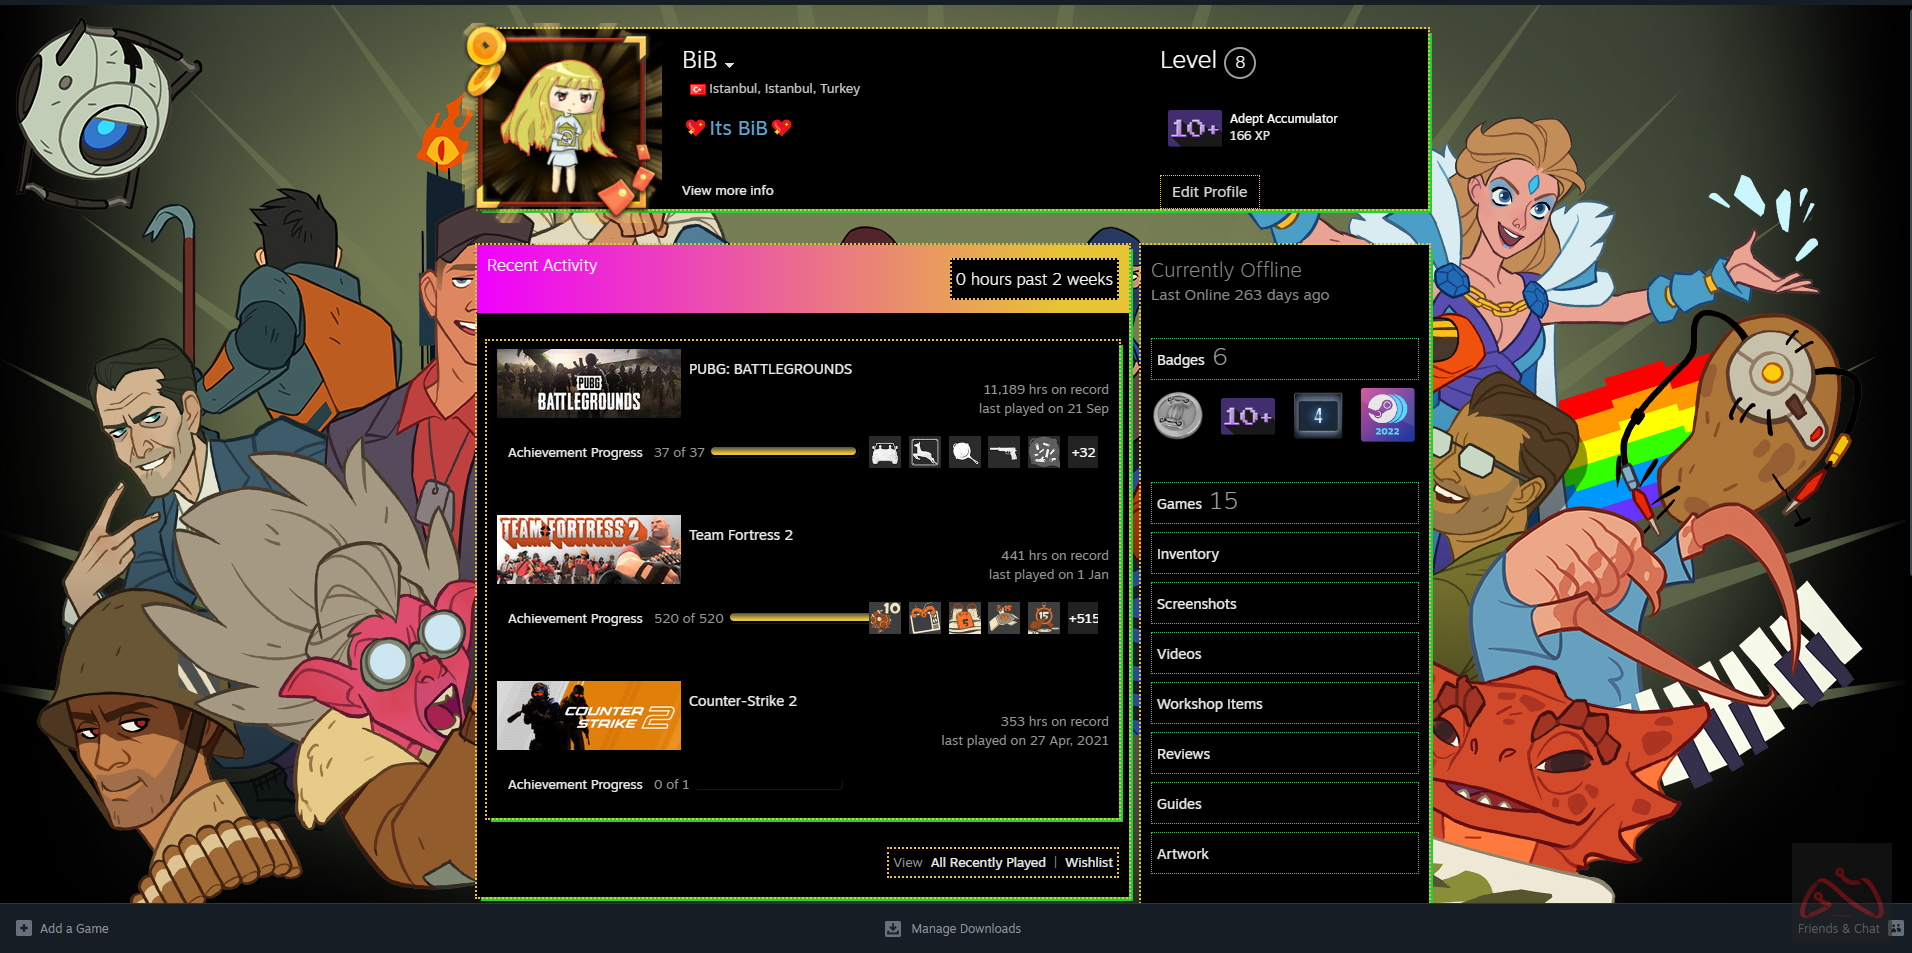The width and height of the screenshot is (1912, 953).
Task: Open the Counter-Strike 2 game thumbnail
Action: 588,716
